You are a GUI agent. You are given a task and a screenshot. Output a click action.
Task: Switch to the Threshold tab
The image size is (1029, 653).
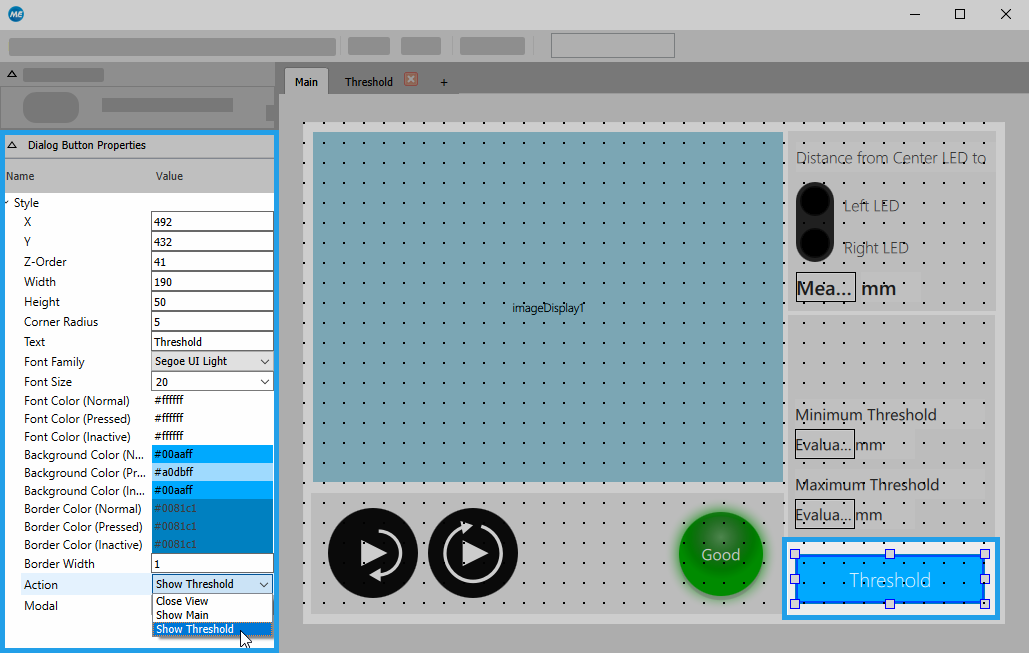click(x=369, y=82)
